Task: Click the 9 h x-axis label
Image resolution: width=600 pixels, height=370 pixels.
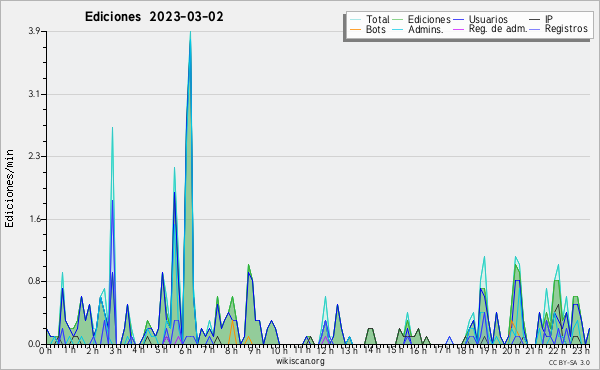Action: [255, 350]
